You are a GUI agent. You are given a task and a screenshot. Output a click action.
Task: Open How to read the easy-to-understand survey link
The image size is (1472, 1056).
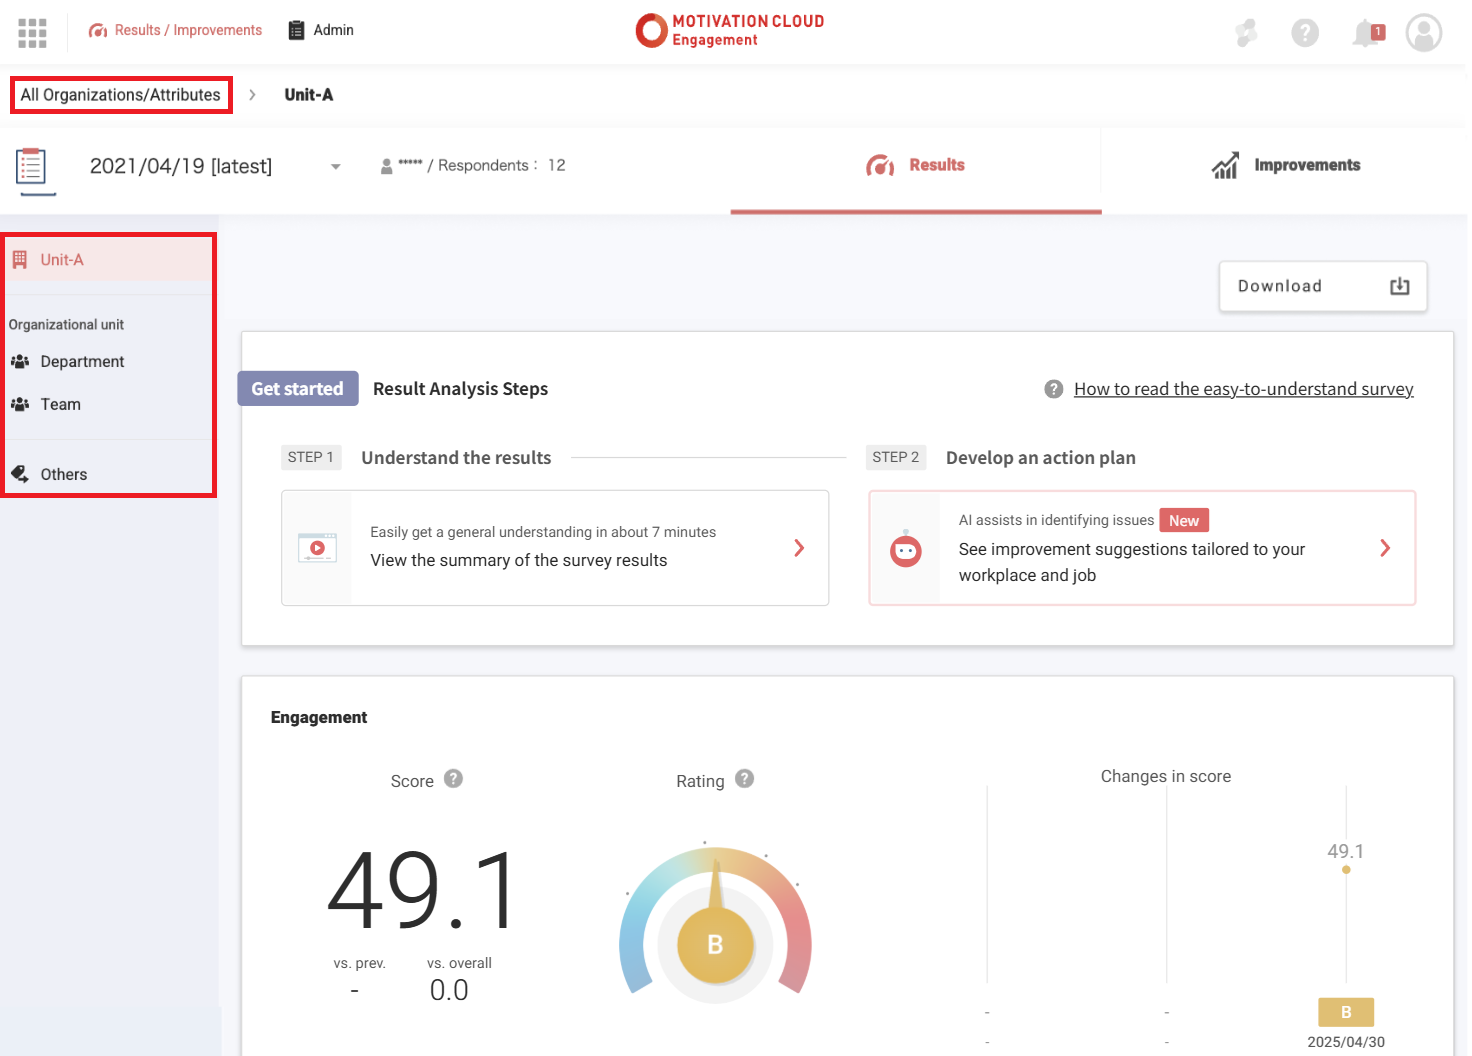pos(1243,389)
